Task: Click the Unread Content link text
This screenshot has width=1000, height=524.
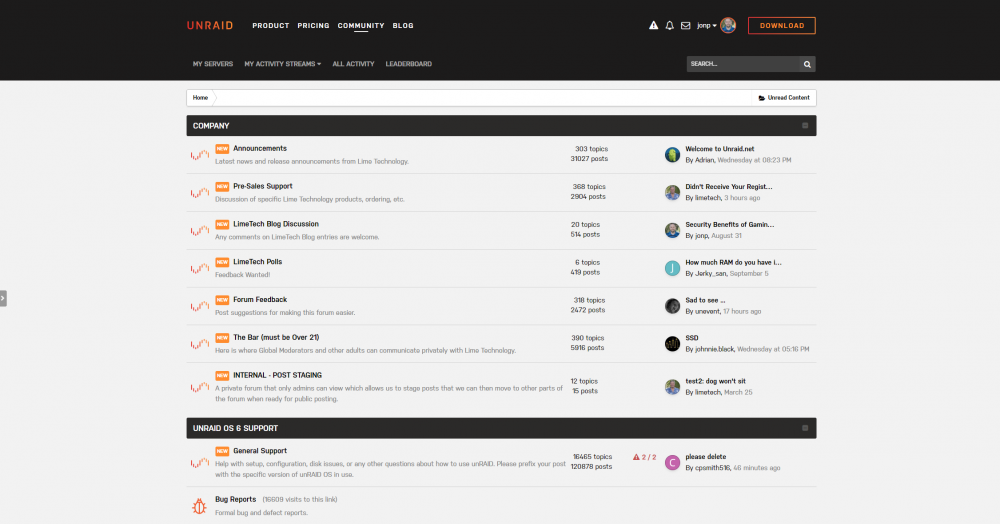Action: point(788,98)
